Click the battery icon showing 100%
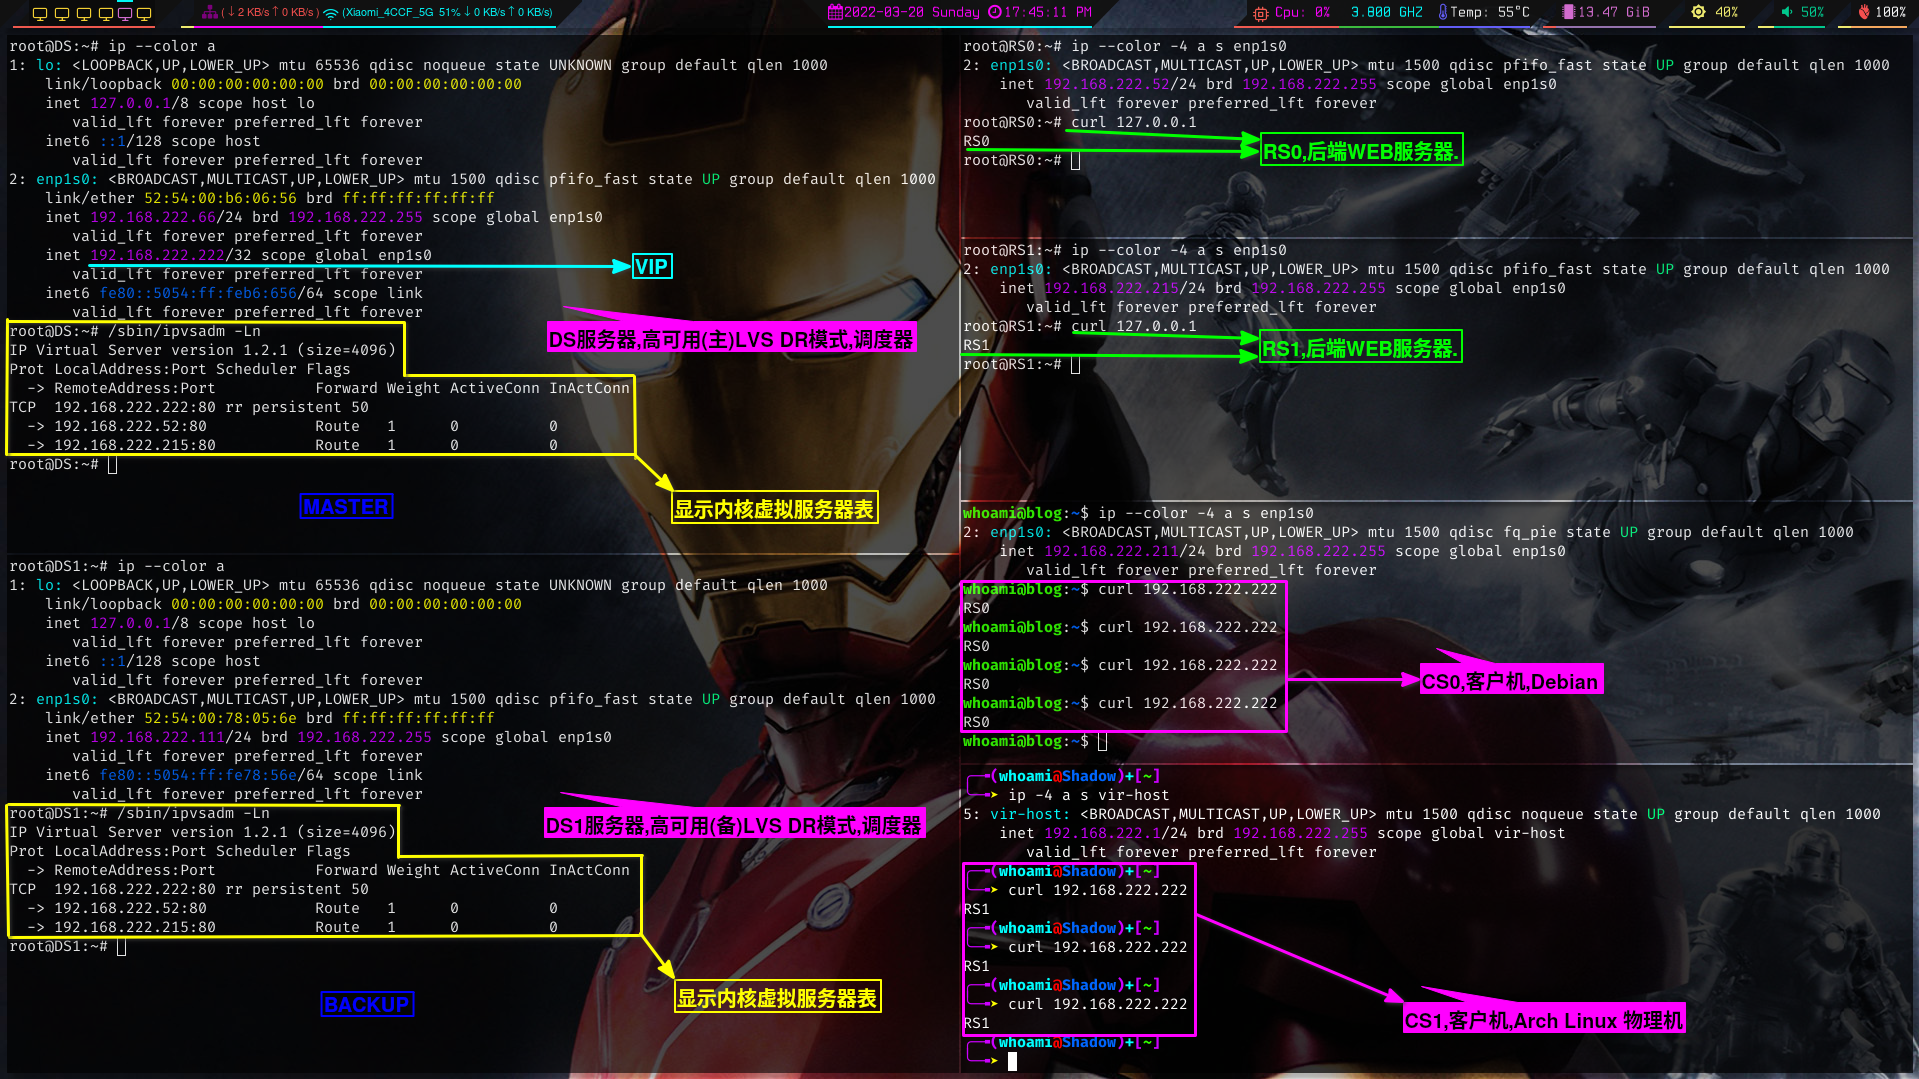The image size is (1919, 1079). pyautogui.click(x=1863, y=12)
